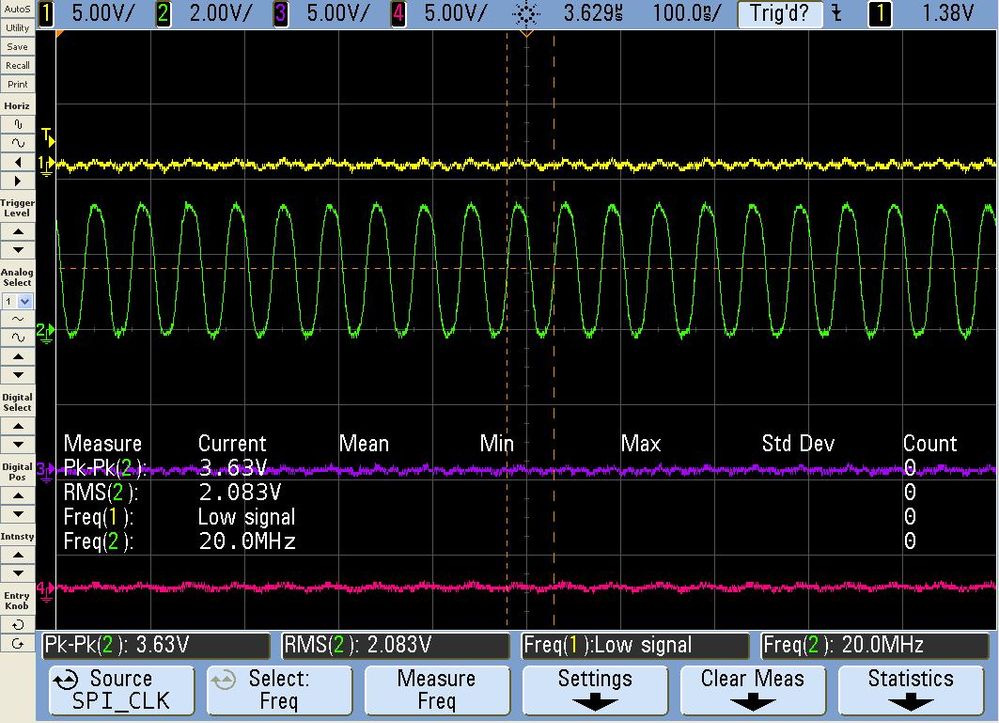Toggle channel 3 purple badge in top bar

pos(280,13)
